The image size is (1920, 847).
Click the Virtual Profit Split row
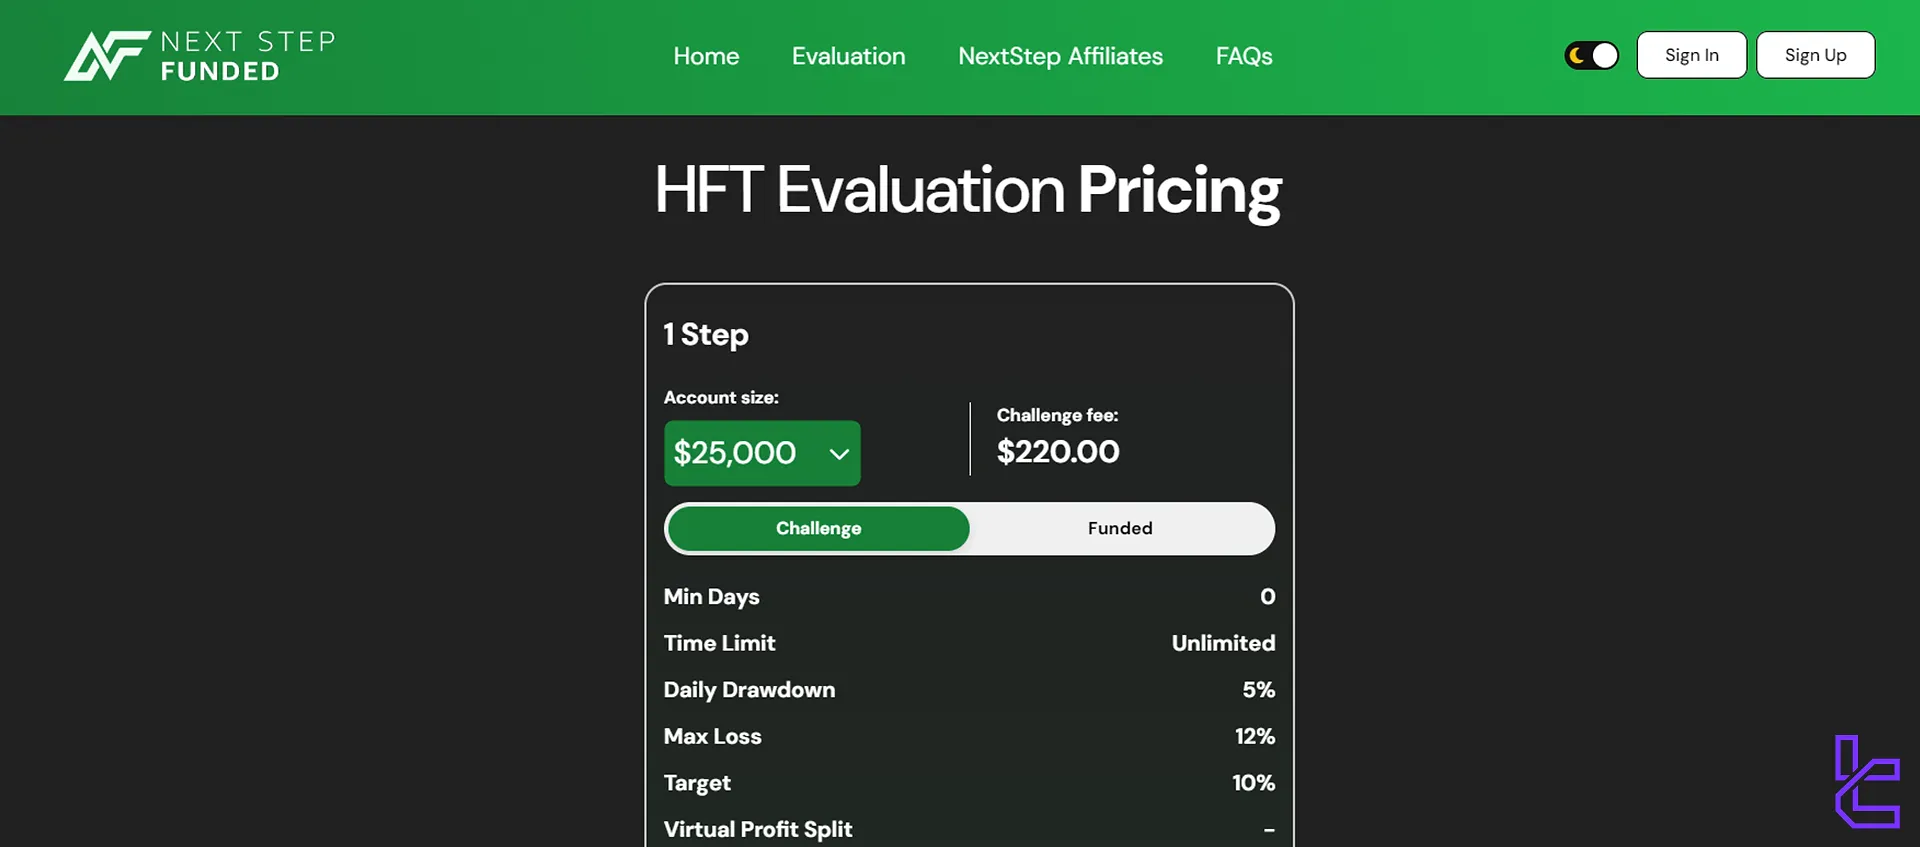(x=758, y=829)
